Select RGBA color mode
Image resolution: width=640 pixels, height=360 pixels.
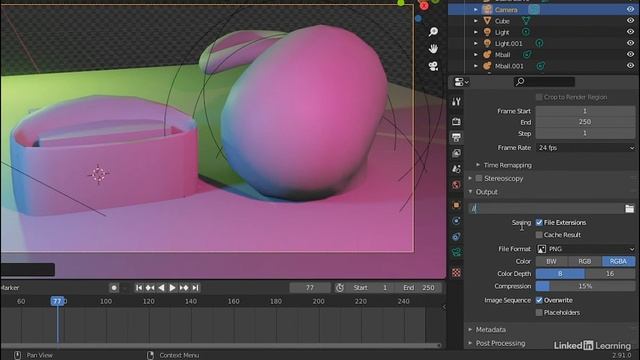618,261
